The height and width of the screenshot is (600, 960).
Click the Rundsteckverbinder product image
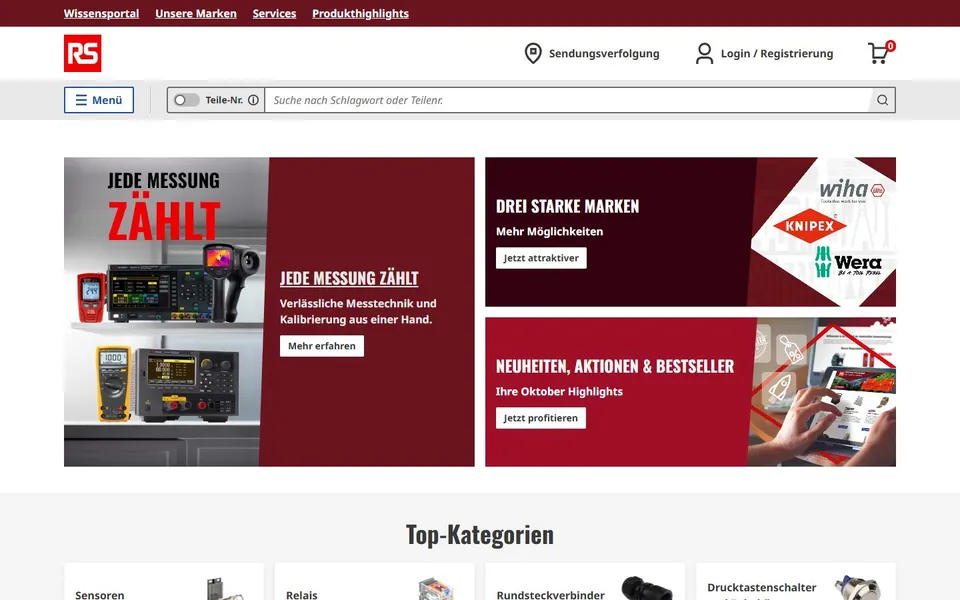click(647, 588)
